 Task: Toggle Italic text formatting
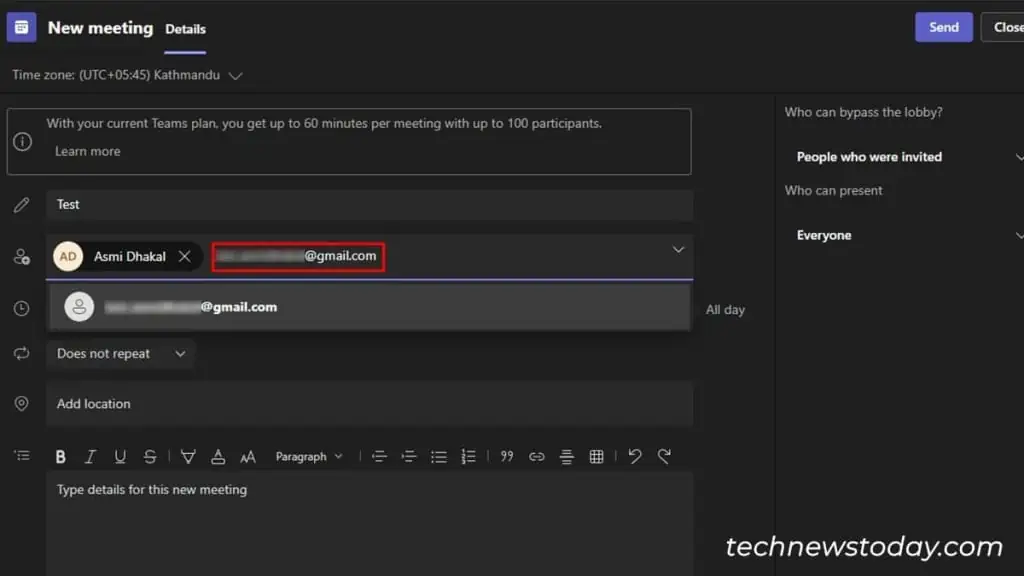coord(90,456)
